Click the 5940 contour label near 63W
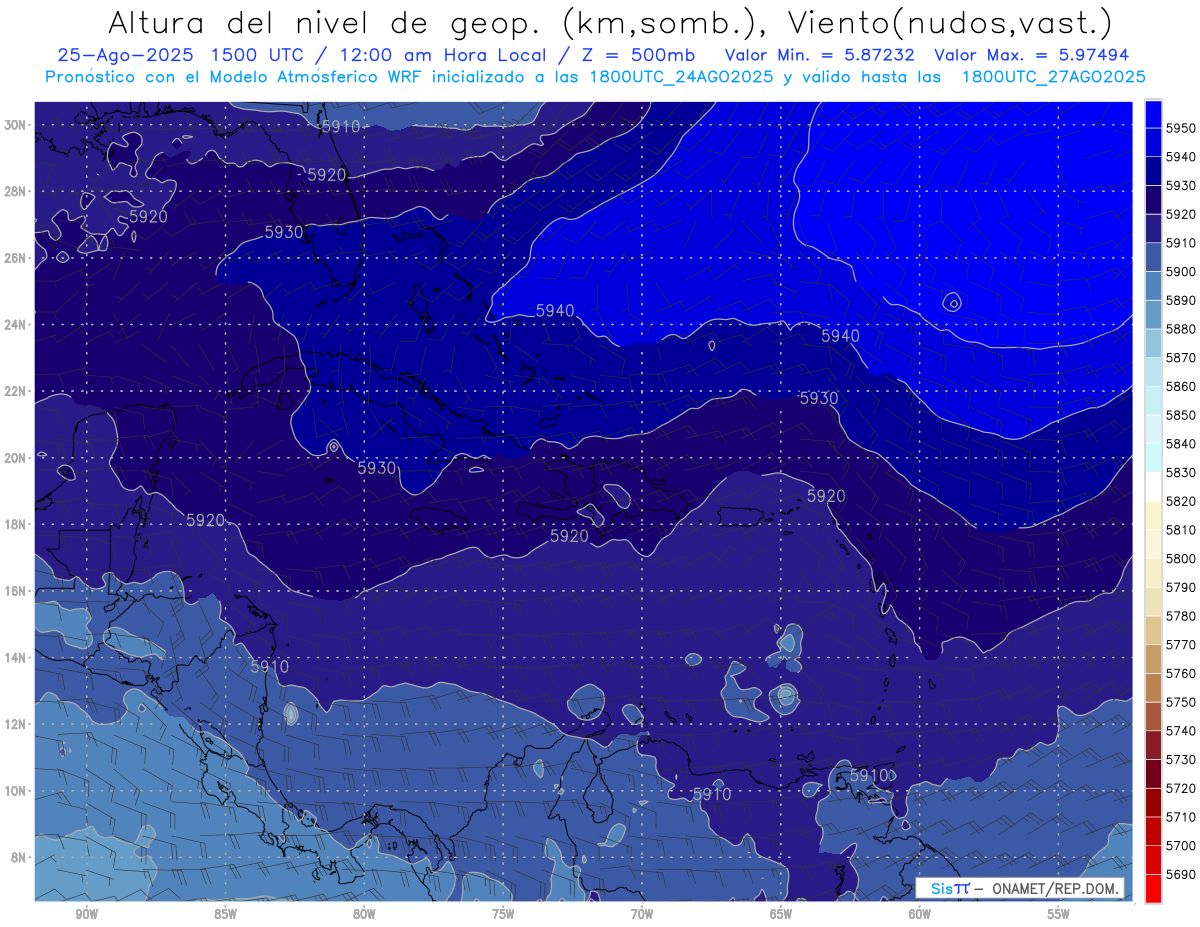The width and height of the screenshot is (1200, 927). [840, 336]
